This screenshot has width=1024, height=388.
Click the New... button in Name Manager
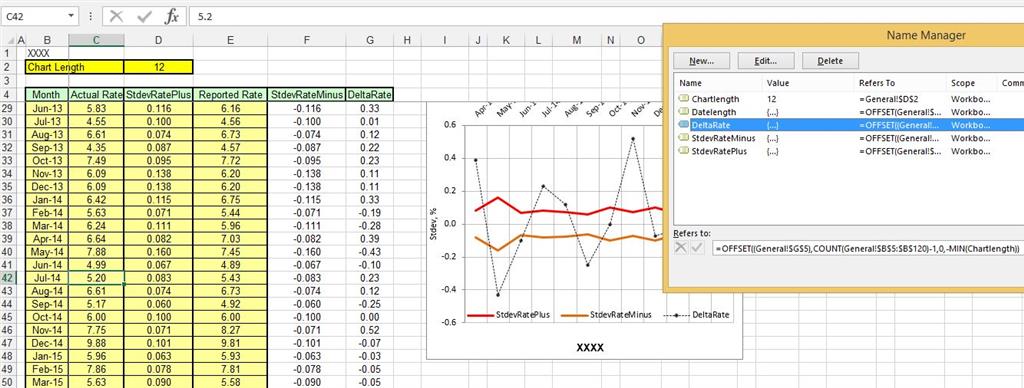(701, 61)
